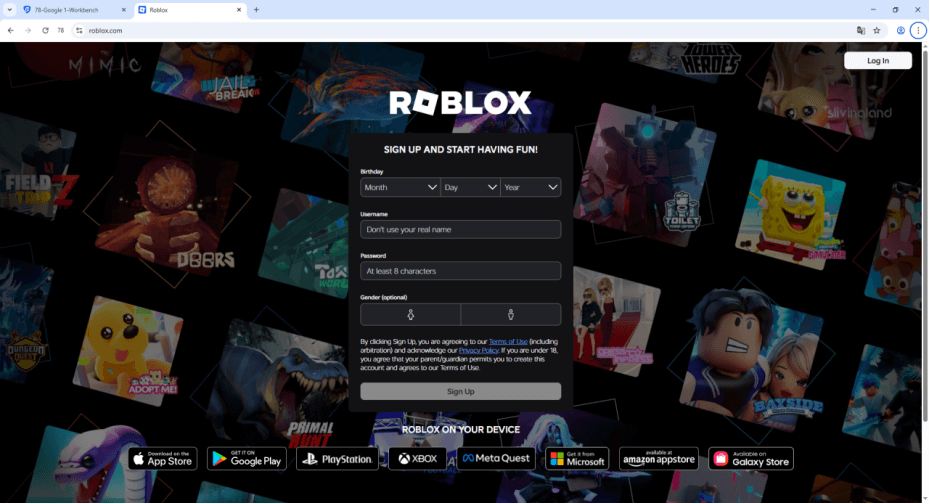Click the Meta Quest store badge
The width and height of the screenshot is (930, 504).
(496, 458)
